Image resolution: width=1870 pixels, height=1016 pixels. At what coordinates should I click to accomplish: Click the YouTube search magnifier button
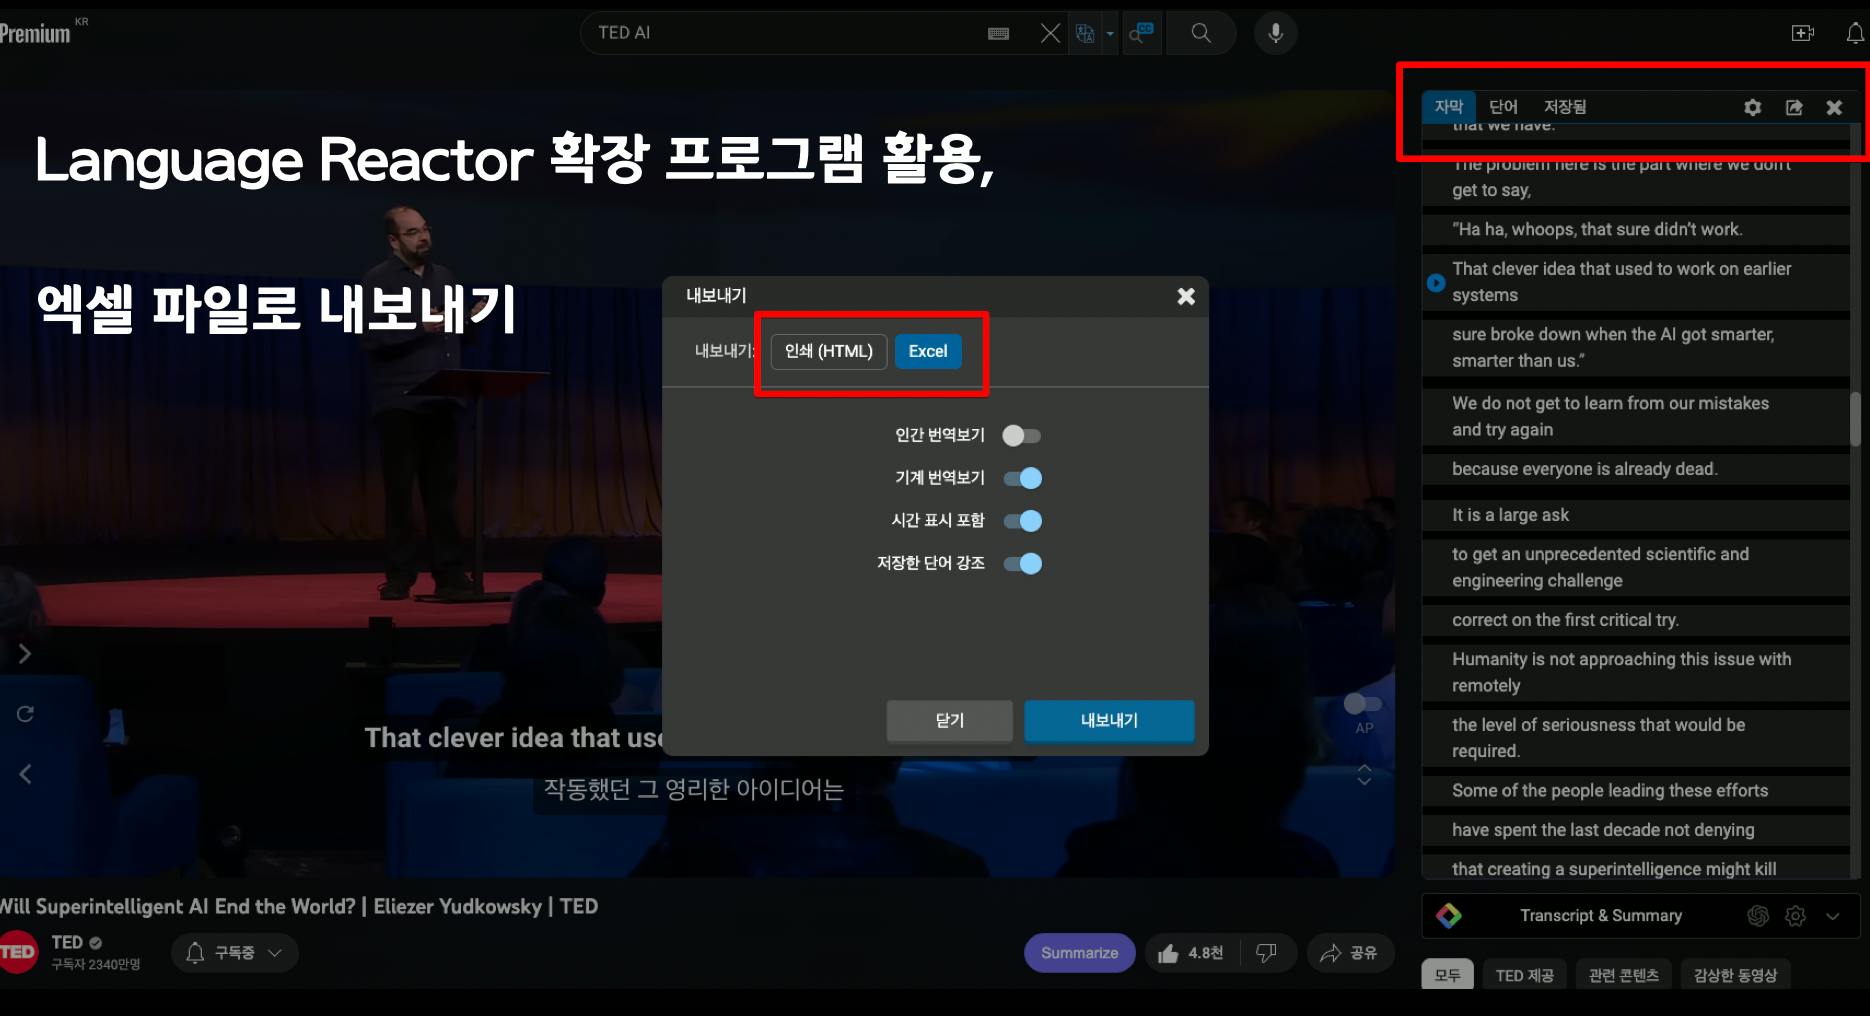1201,33
